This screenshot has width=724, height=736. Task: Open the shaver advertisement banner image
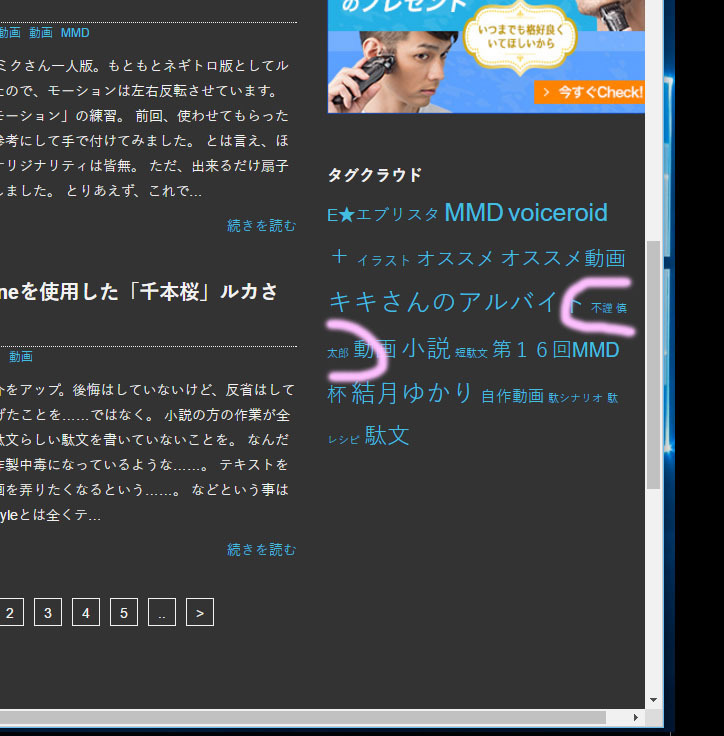[486, 56]
